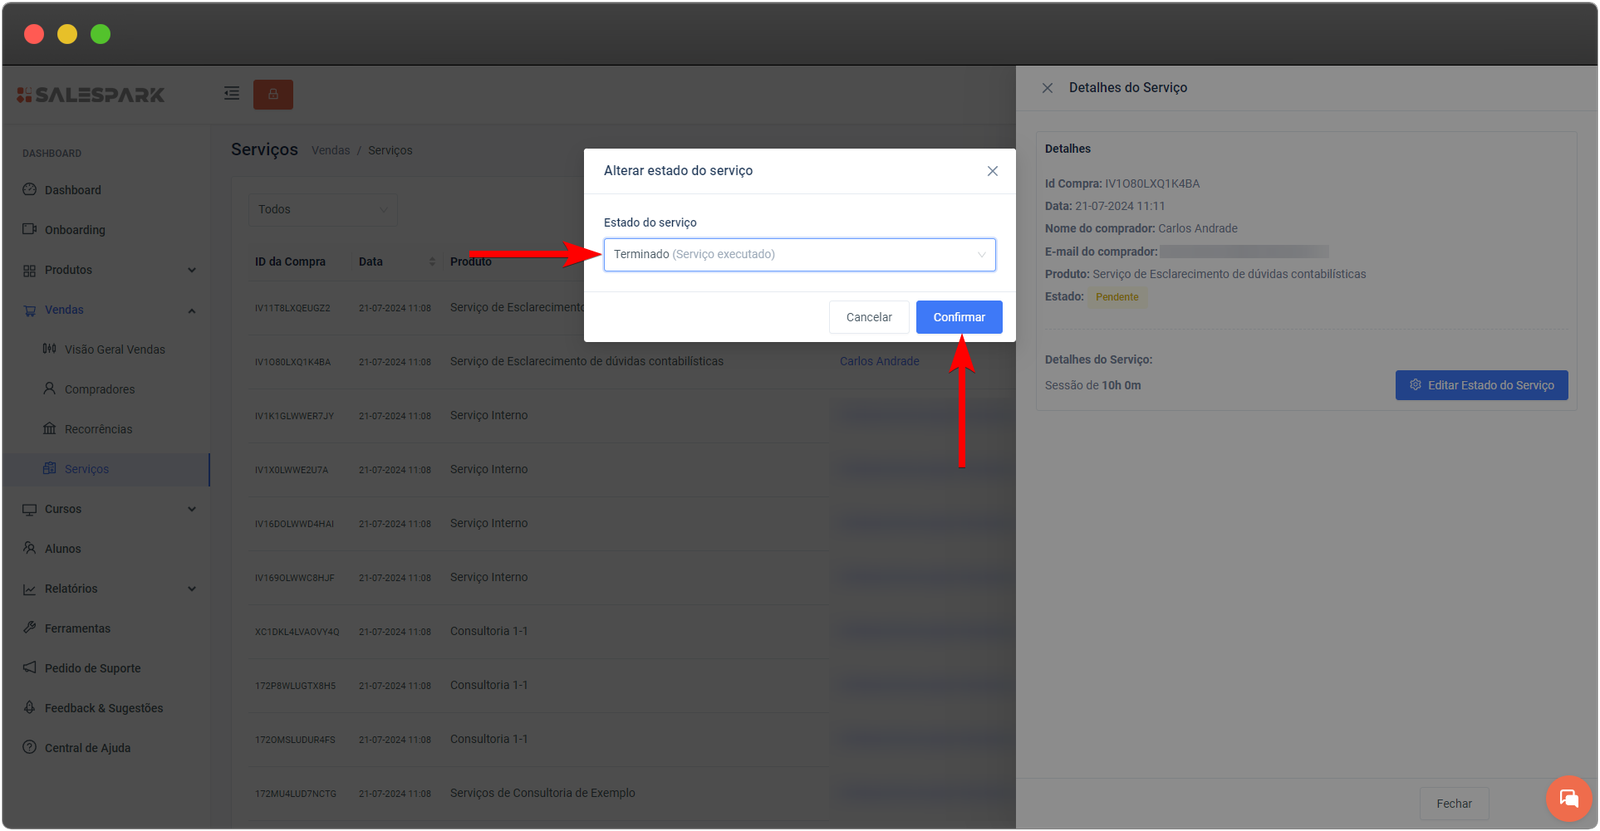Select Recorrências menu item
Viewport: 1600px width, 831px height.
click(x=98, y=429)
